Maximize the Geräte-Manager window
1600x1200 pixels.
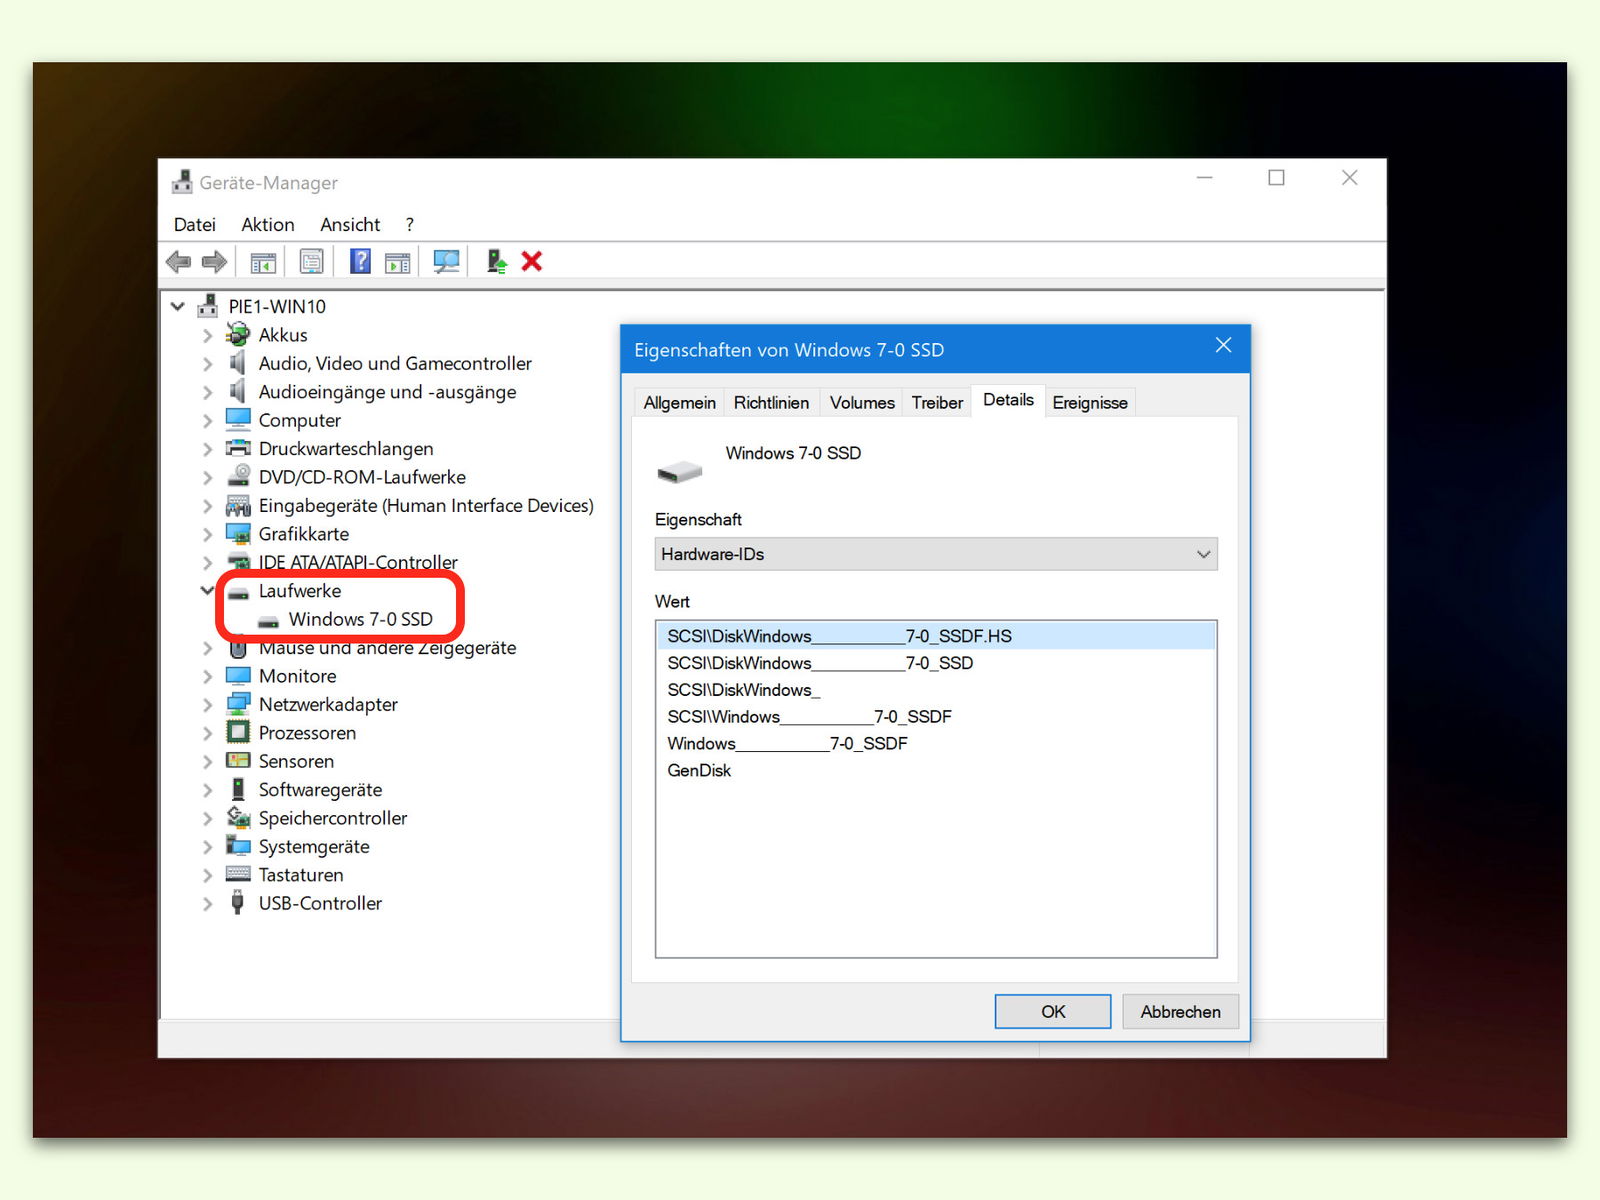tap(1276, 178)
